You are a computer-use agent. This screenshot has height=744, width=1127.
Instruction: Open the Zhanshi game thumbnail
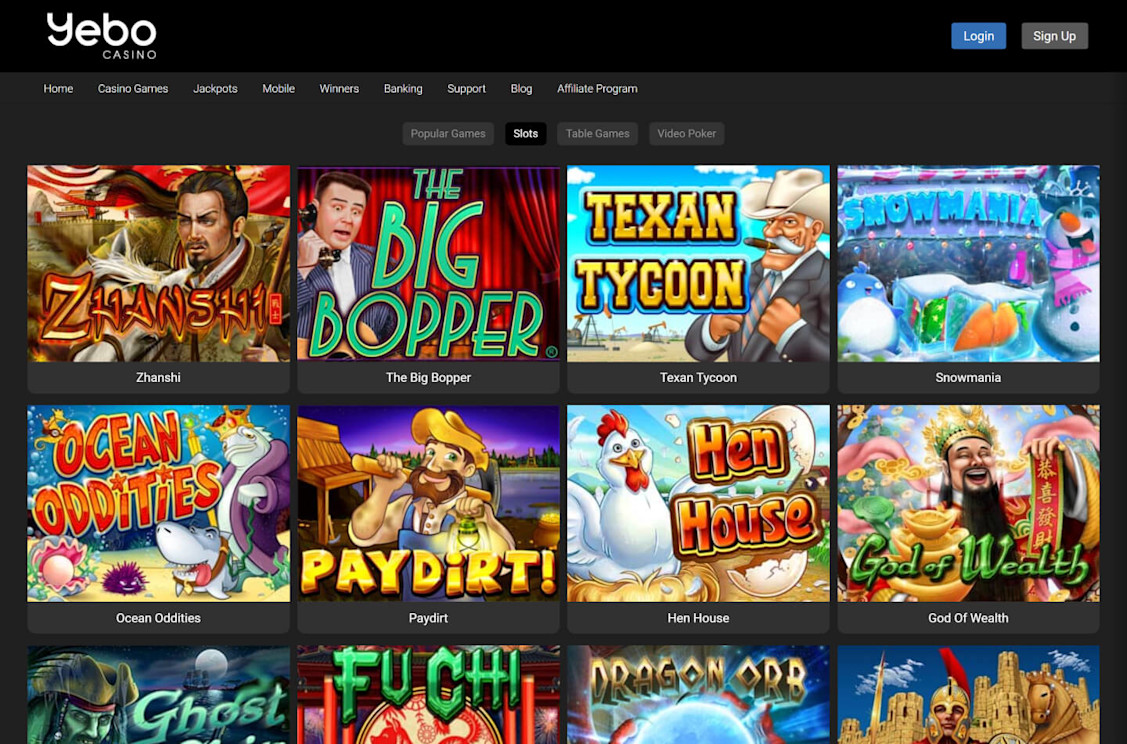pos(159,264)
